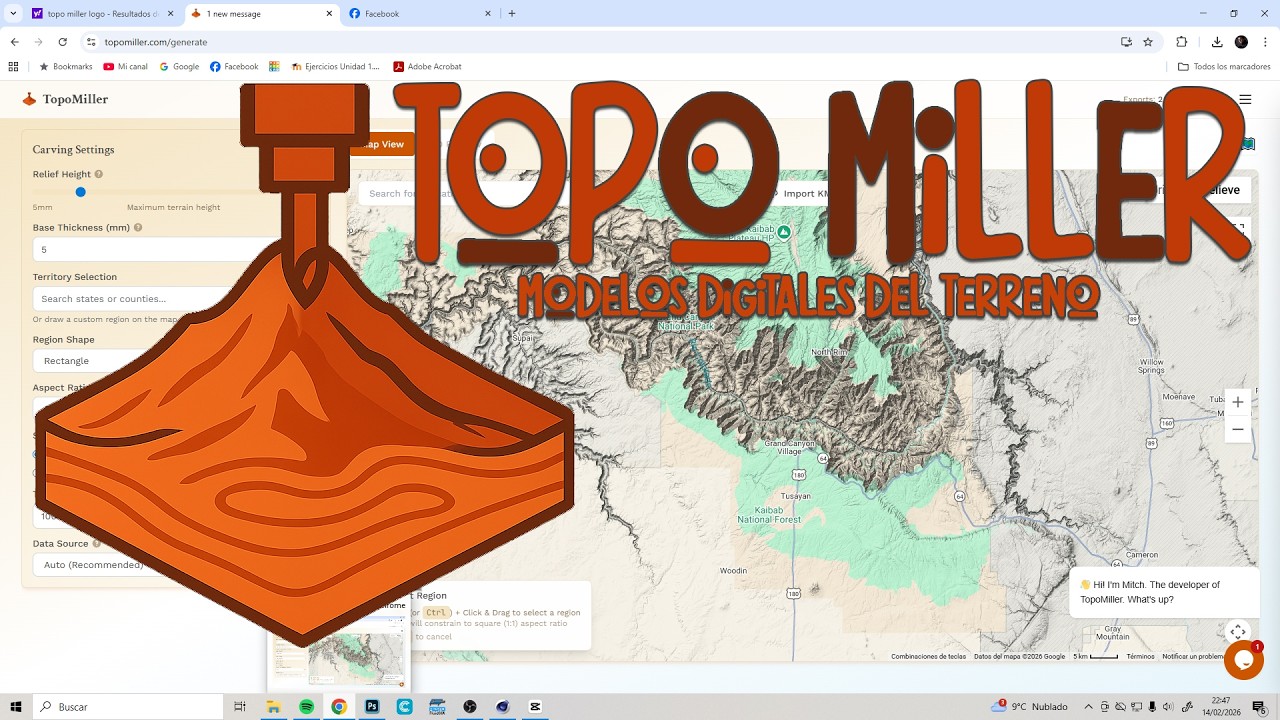The height and width of the screenshot is (720, 1280).
Task: Click the browser address bar URL
Action: 156,42
